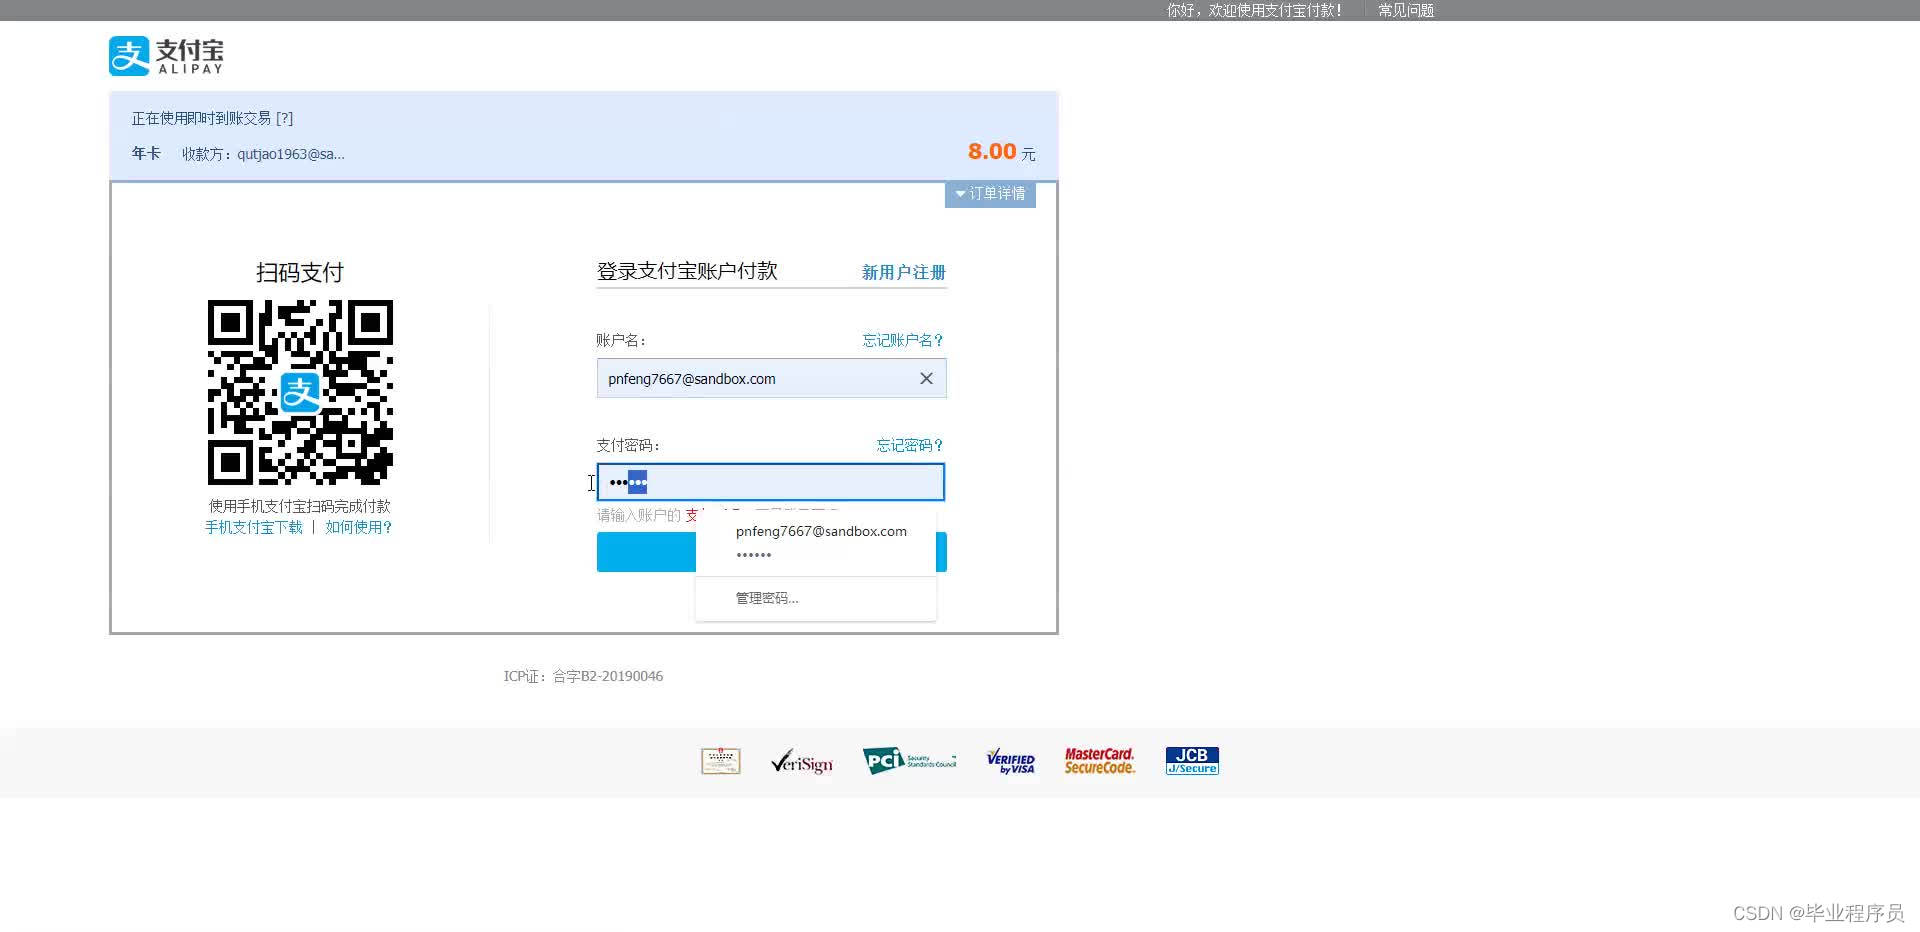Click the payee text 收款方: qutjao1963@sa...
The image size is (1920, 932).
point(263,154)
